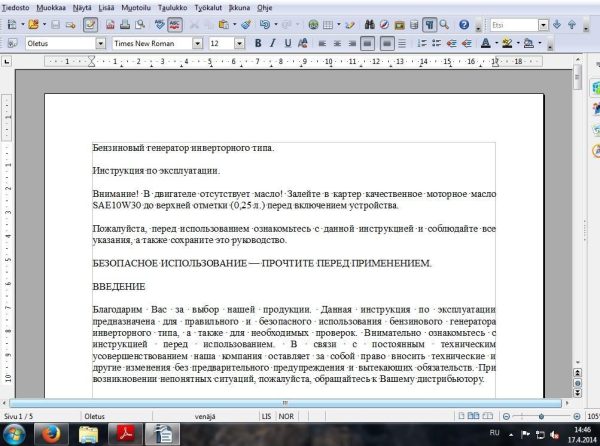Click the Save document icon
Viewport: 600px width, 446px height.
pos(56,25)
